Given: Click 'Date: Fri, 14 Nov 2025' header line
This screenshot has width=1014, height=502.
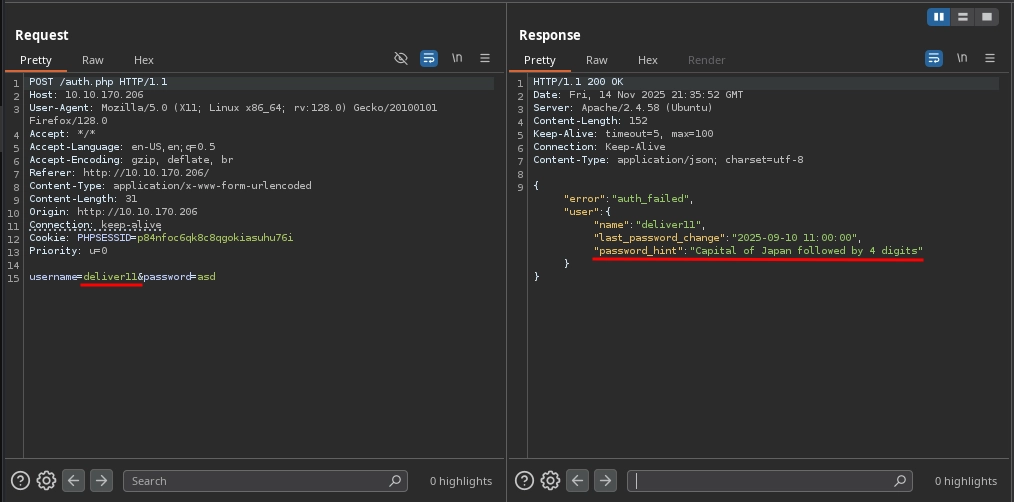Looking at the screenshot, I should (x=638, y=95).
